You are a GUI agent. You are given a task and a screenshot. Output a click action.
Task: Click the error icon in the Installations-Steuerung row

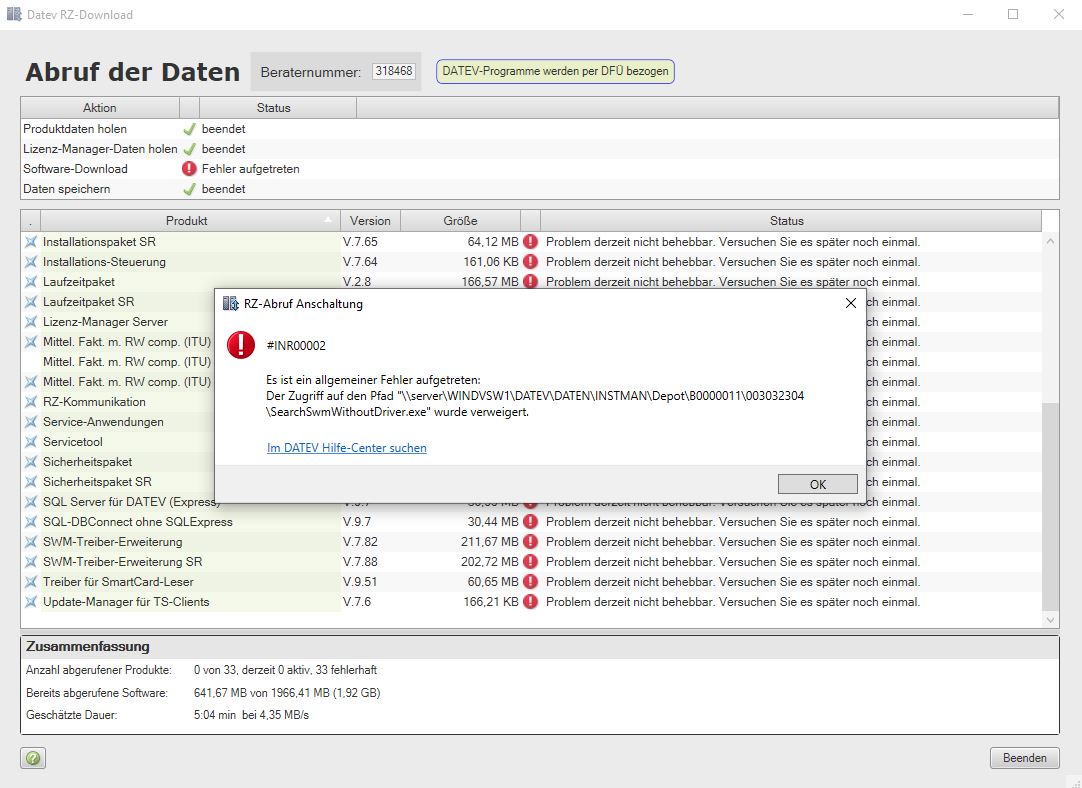tap(530, 262)
